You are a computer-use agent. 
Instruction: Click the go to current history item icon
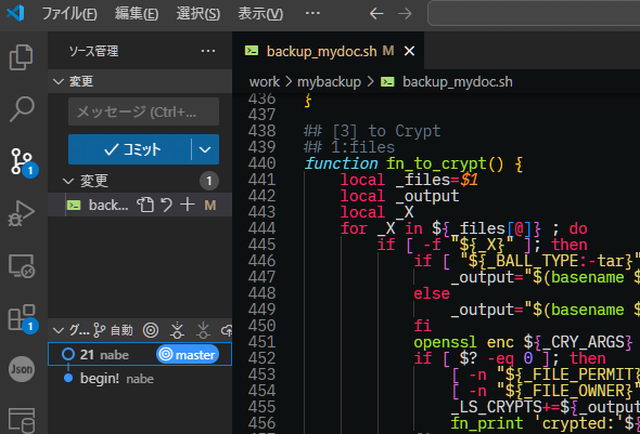[151, 329]
